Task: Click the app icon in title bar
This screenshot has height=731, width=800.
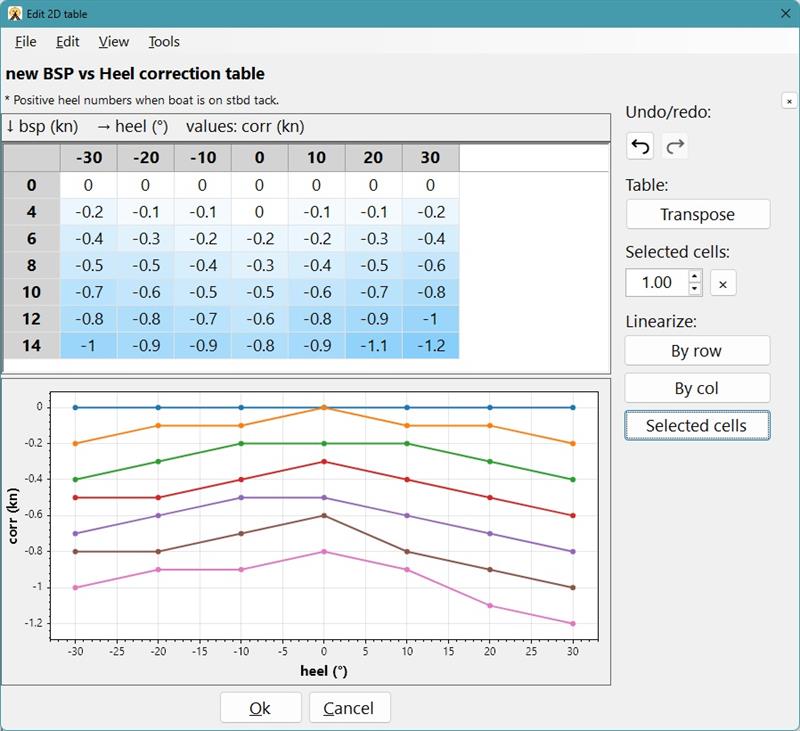Action: pyautogui.click(x=15, y=14)
